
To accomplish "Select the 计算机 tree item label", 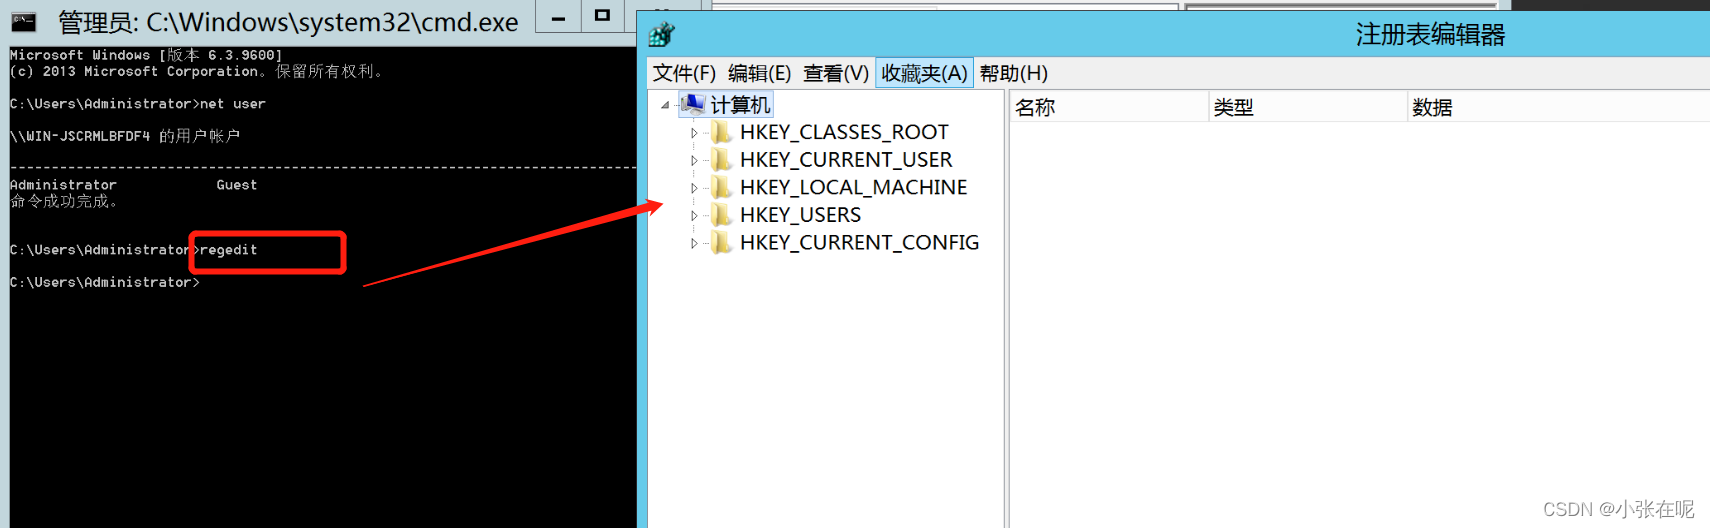I will pos(740,105).
